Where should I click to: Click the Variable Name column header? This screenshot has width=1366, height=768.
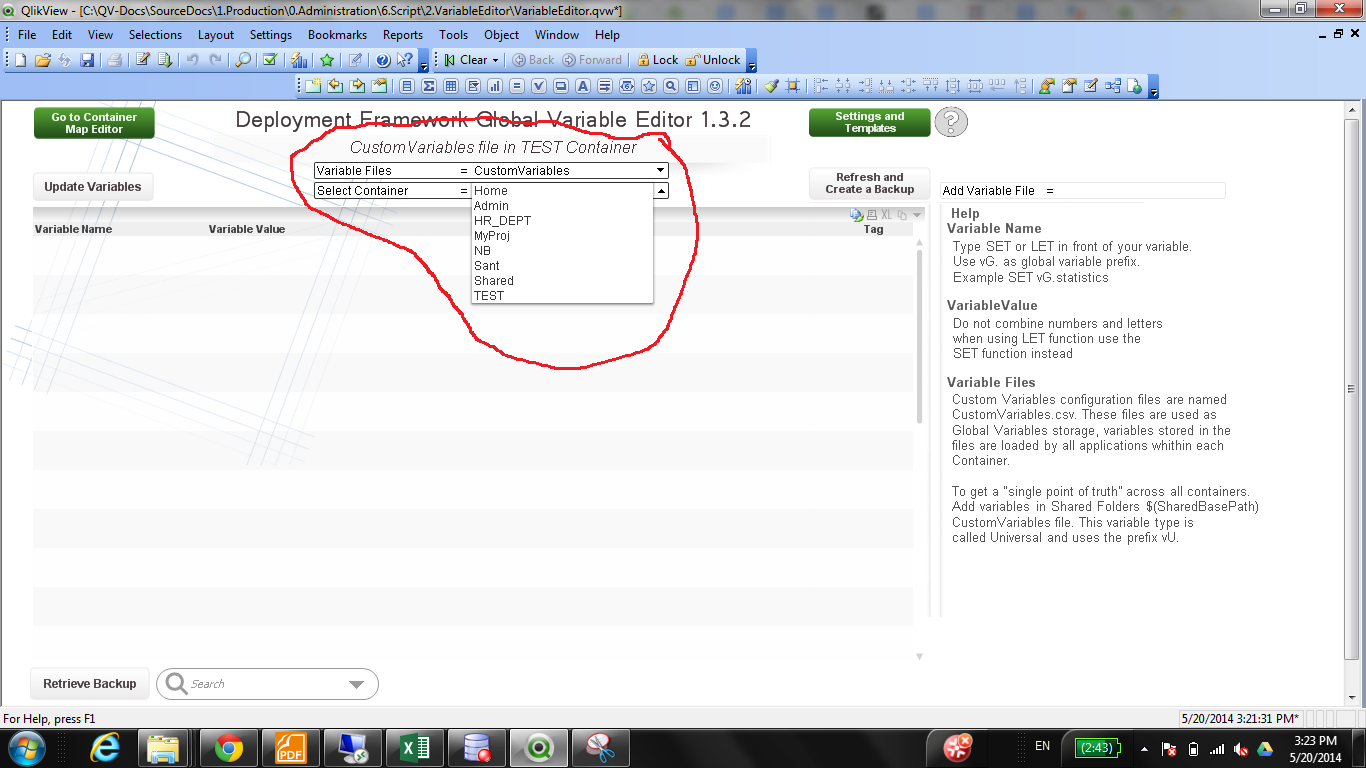tap(73, 229)
